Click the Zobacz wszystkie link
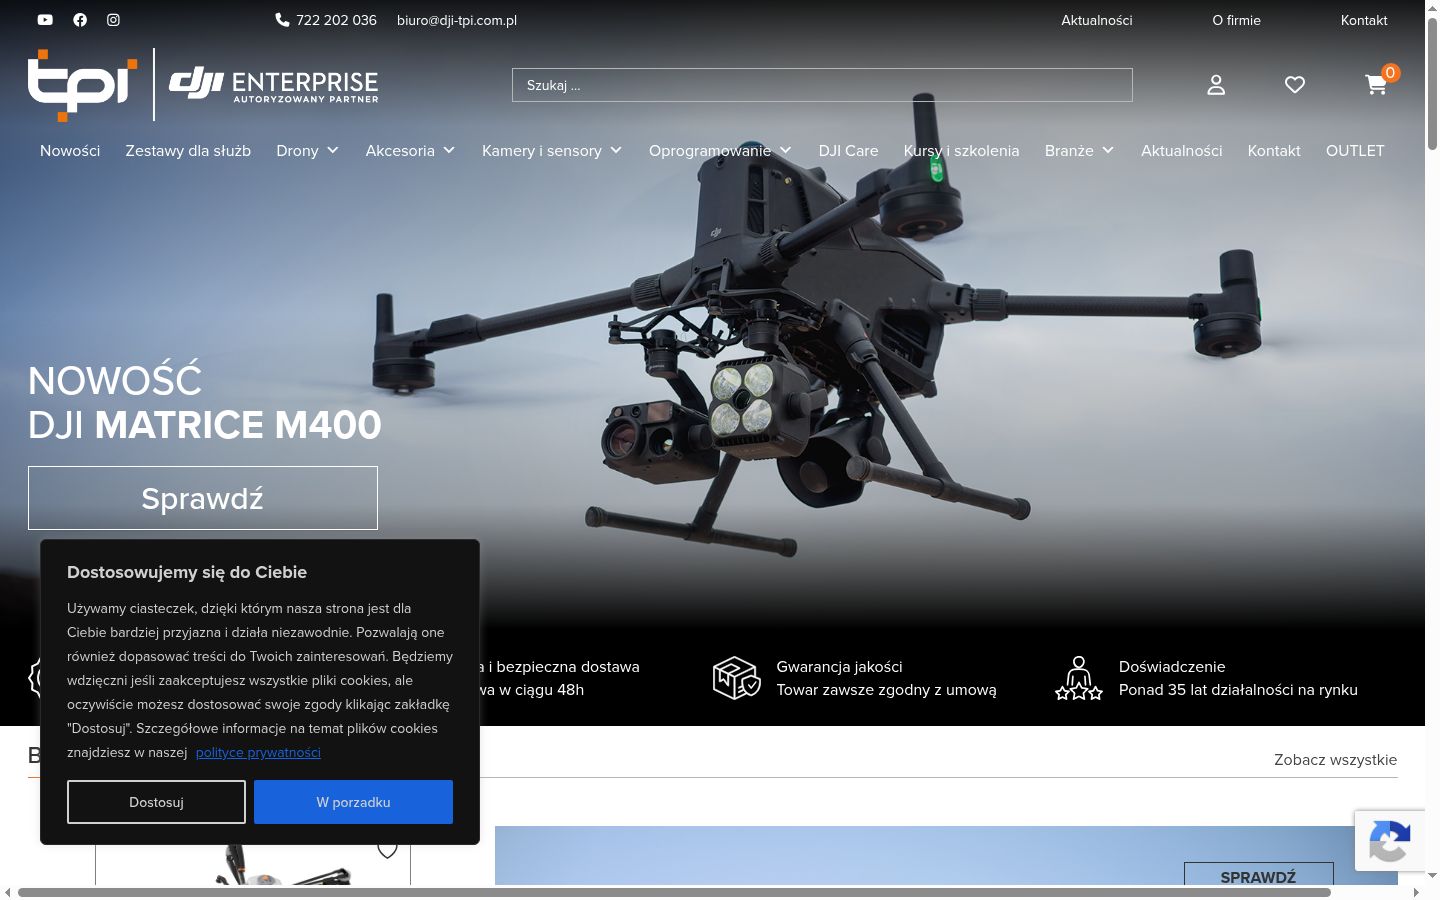This screenshot has height=900, width=1440. [x=1335, y=760]
